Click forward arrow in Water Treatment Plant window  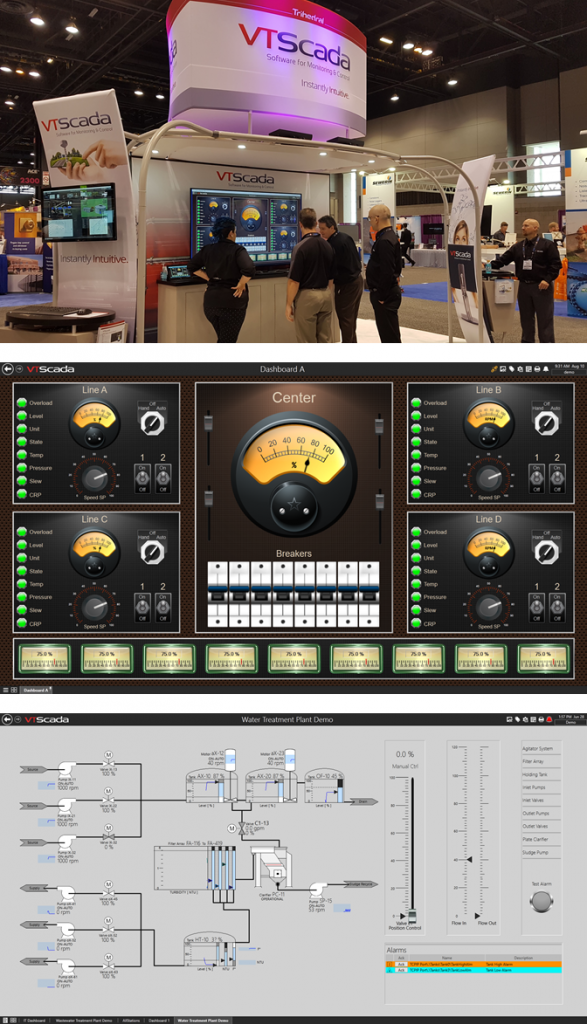point(20,719)
